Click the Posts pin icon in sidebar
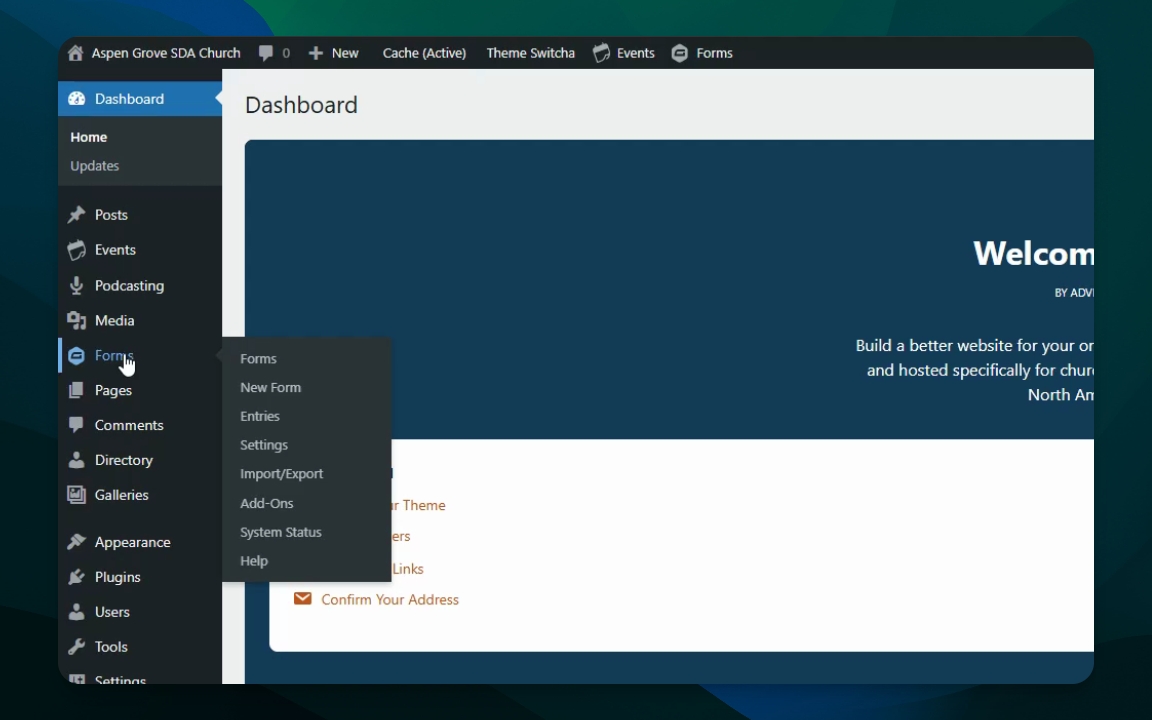The image size is (1152, 720). [76, 215]
